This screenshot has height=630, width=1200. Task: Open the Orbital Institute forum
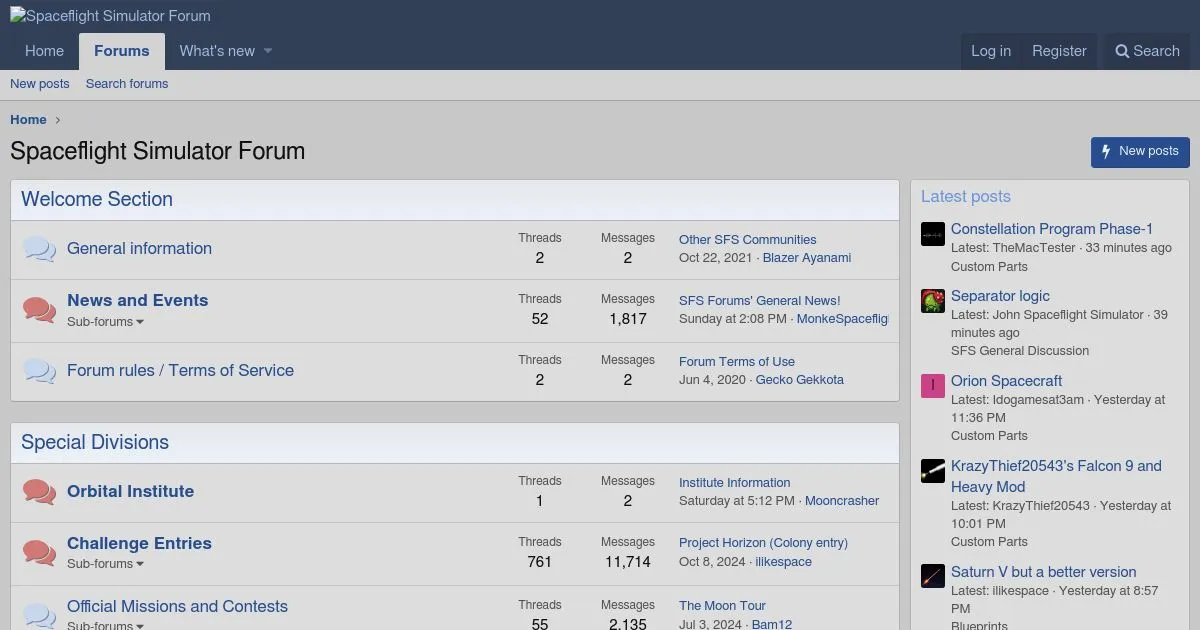pos(130,492)
